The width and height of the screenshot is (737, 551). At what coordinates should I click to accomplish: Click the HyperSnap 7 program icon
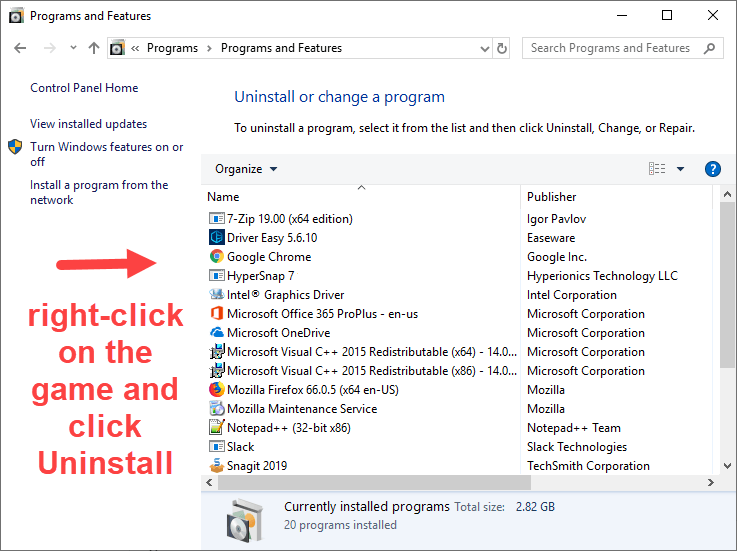(216, 276)
